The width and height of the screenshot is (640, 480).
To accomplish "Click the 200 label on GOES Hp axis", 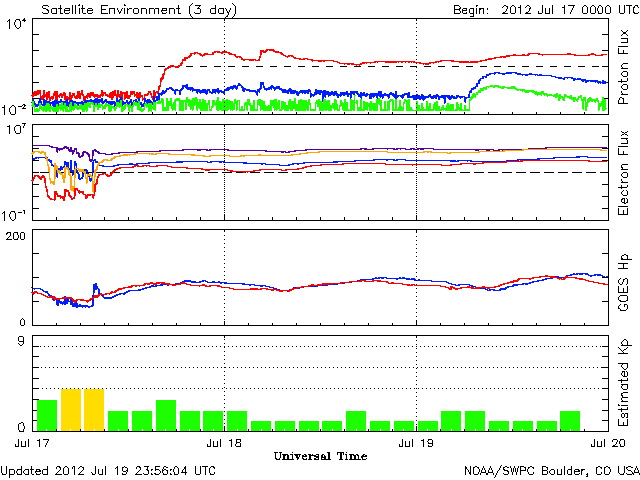I will click(x=16, y=236).
